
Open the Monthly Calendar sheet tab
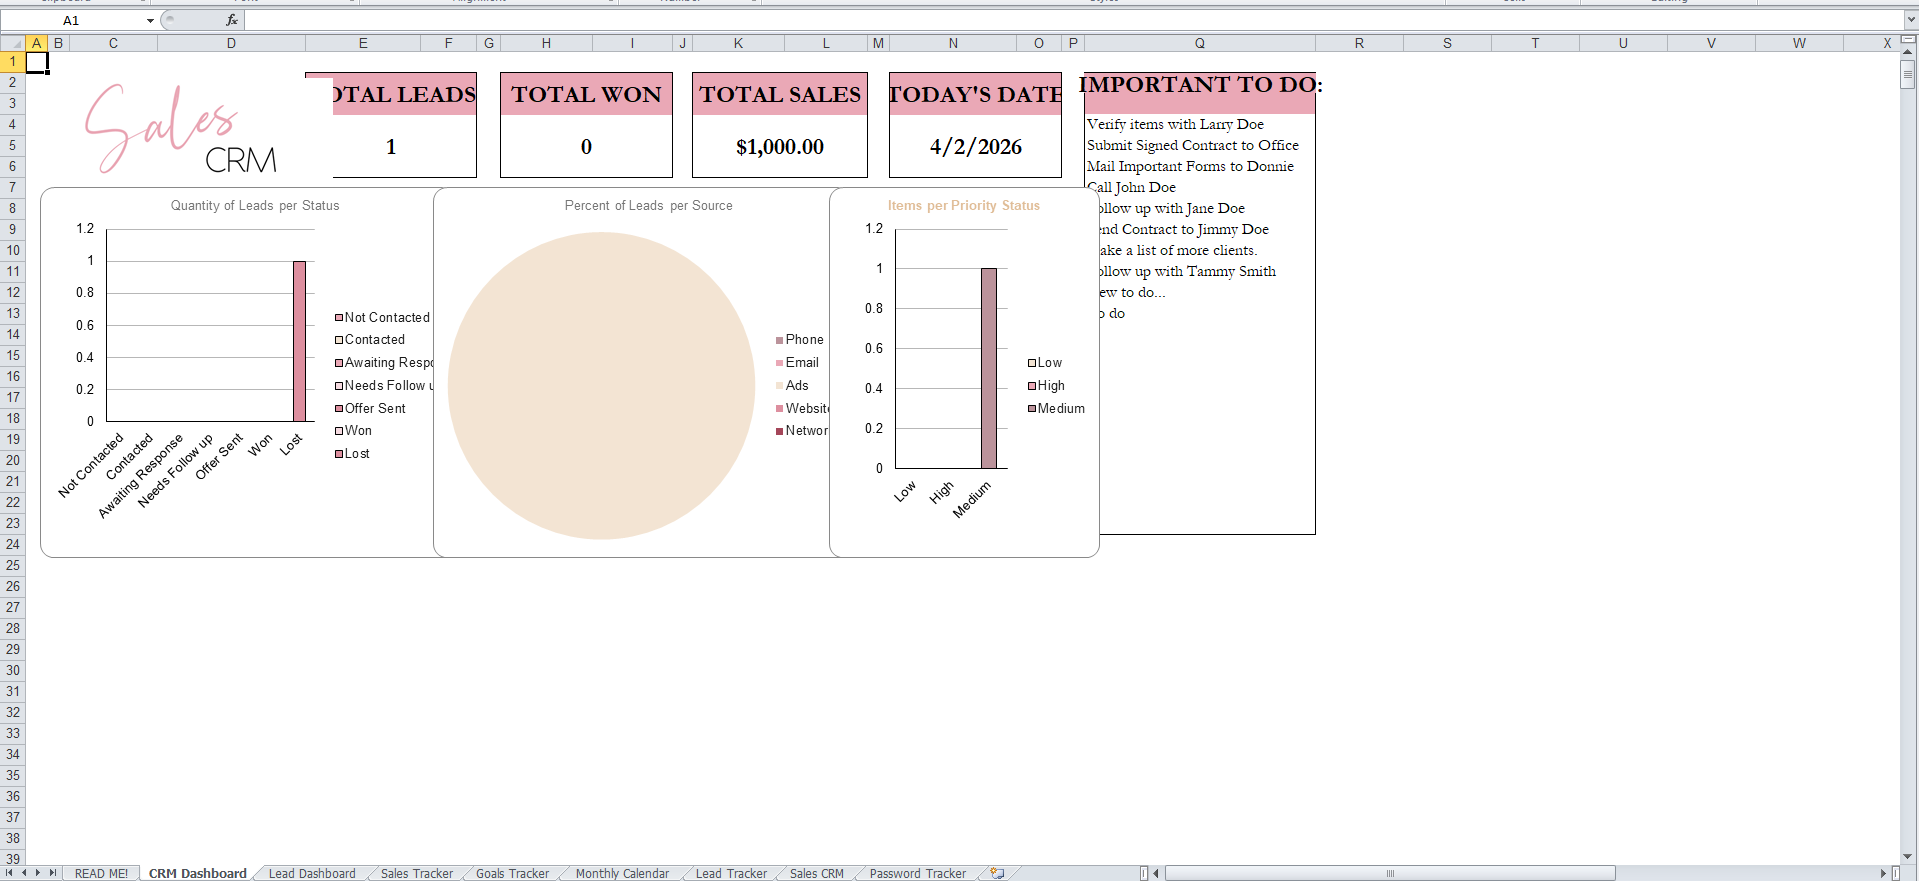coord(622,873)
